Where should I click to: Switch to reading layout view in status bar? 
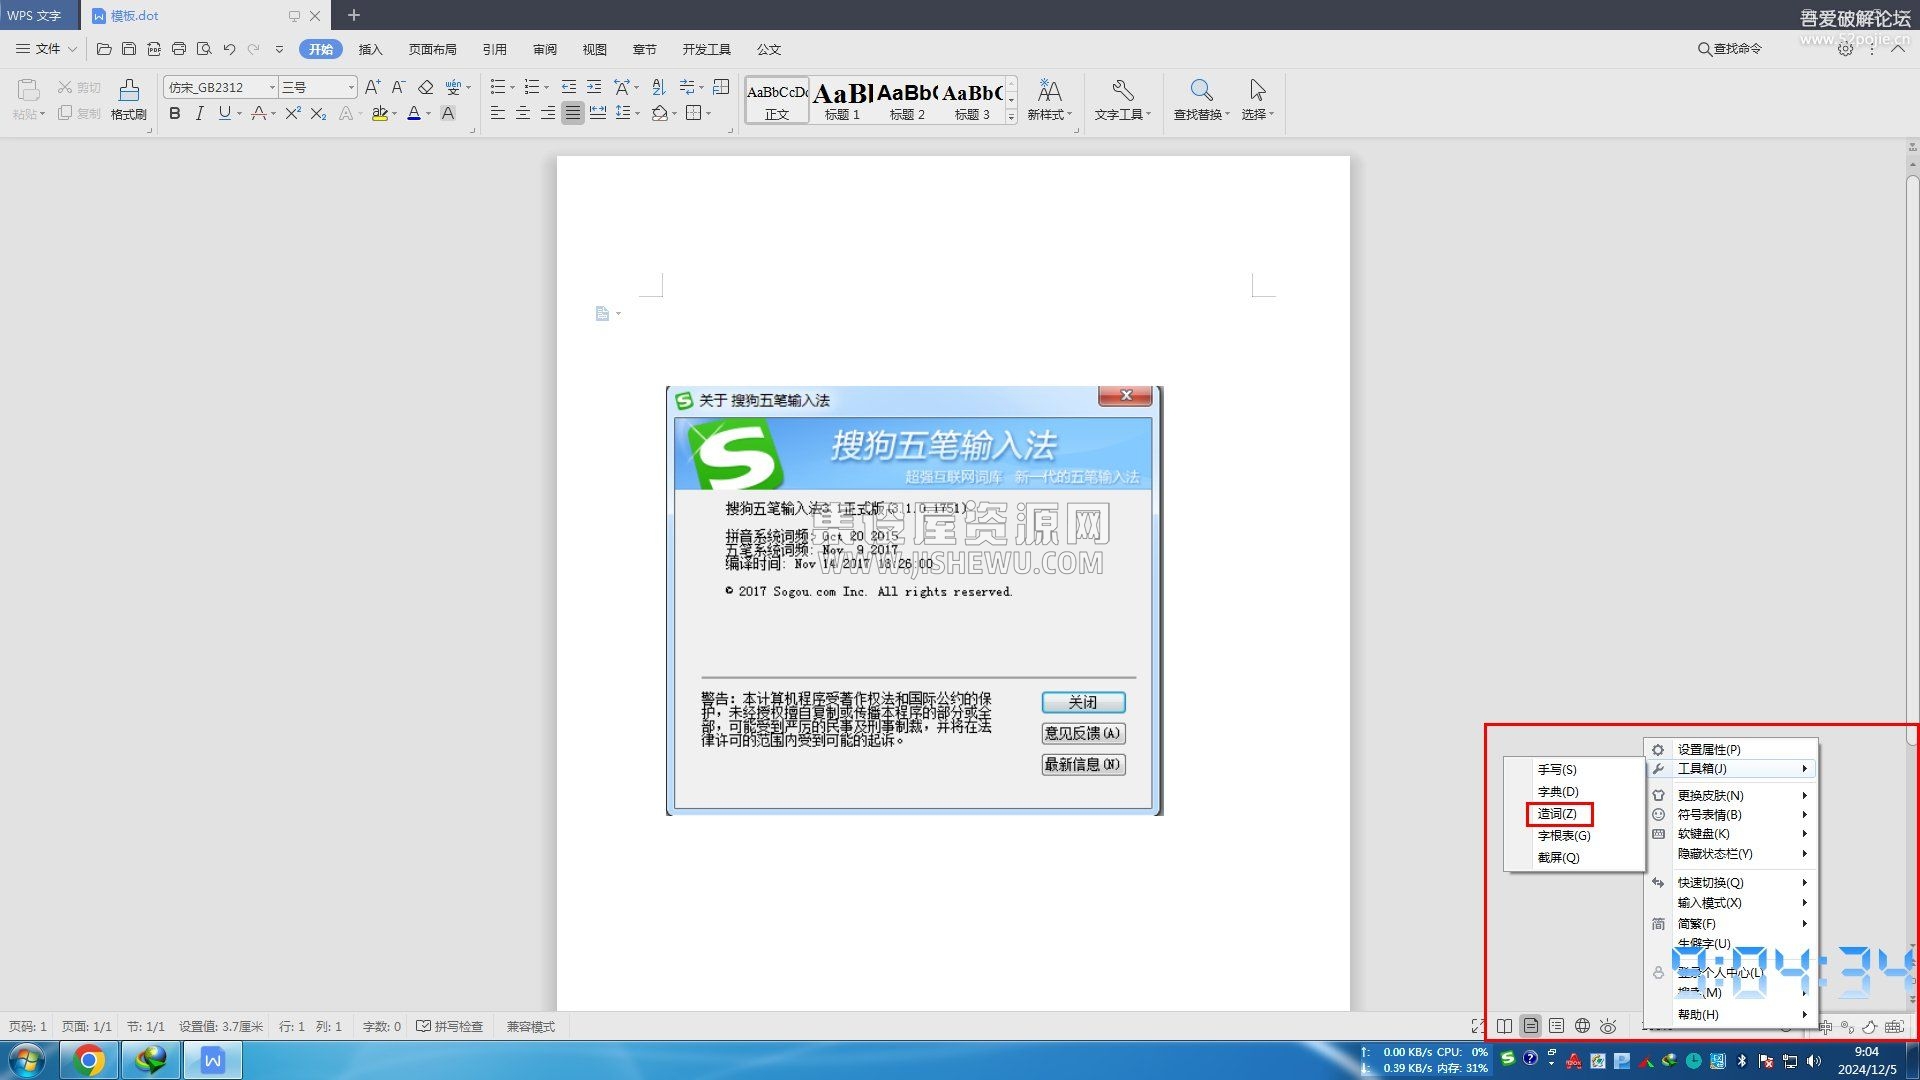(1504, 1026)
